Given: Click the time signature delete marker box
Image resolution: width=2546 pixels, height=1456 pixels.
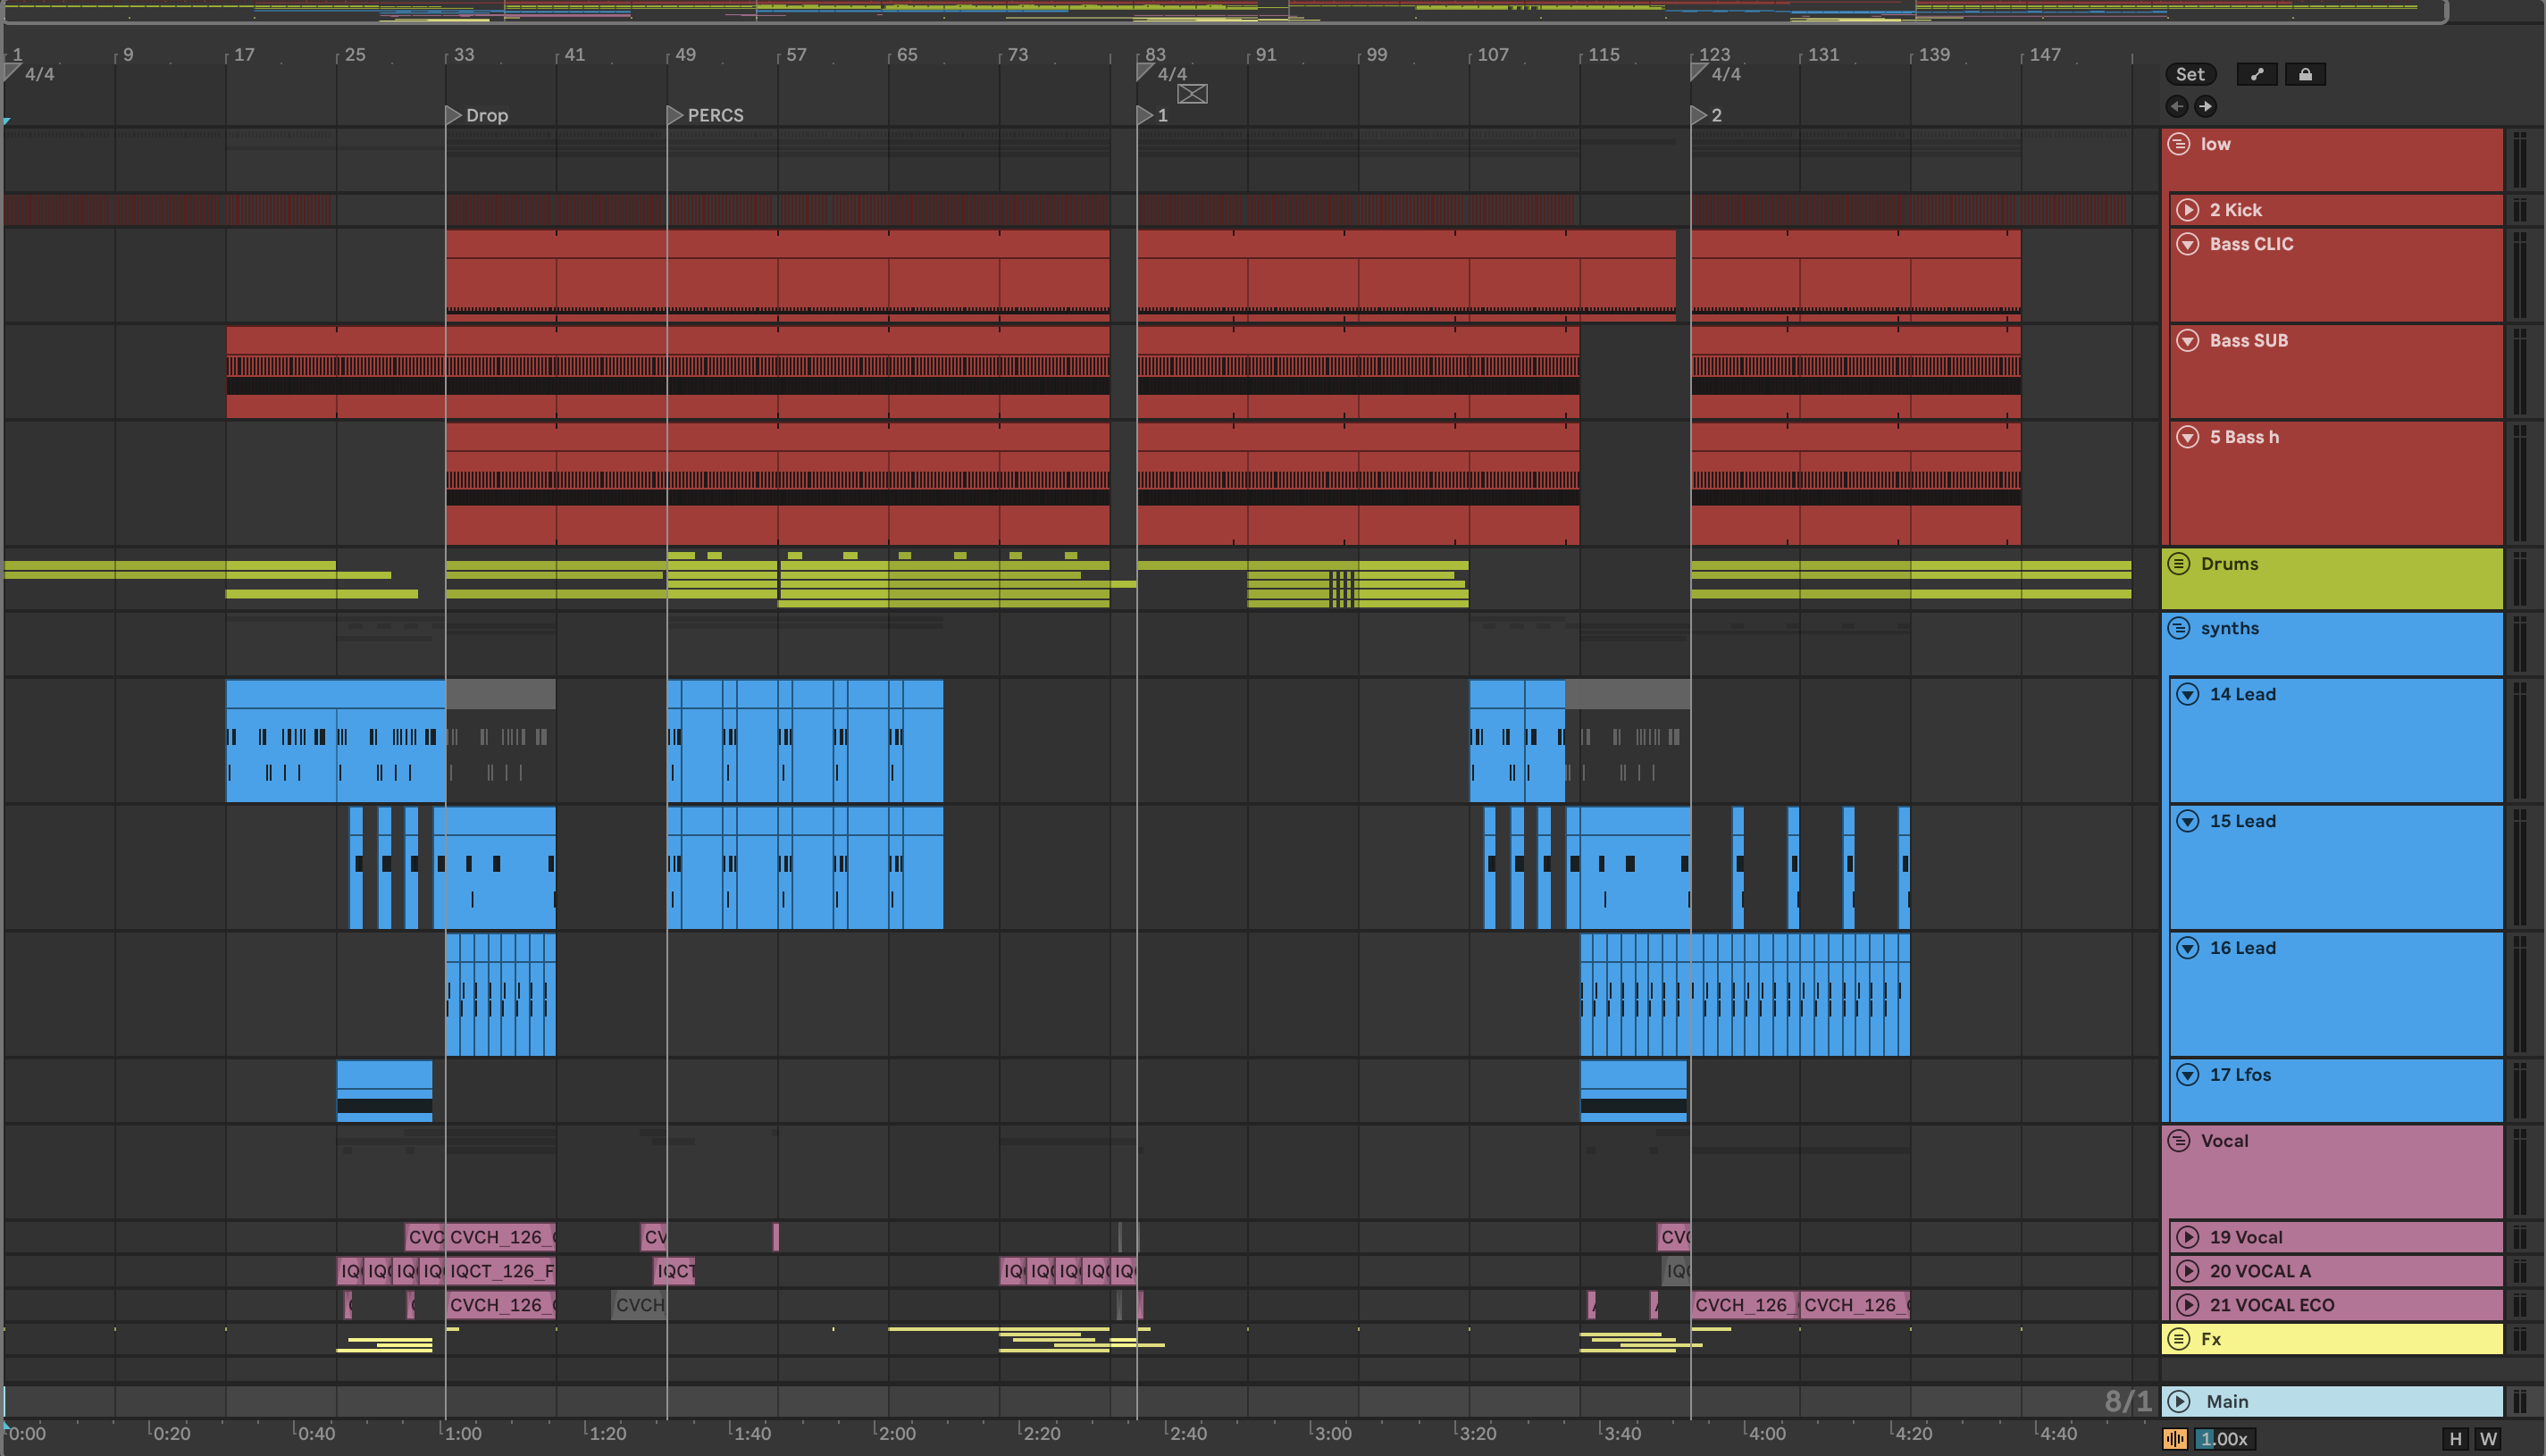Looking at the screenshot, I should [x=1192, y=94].
